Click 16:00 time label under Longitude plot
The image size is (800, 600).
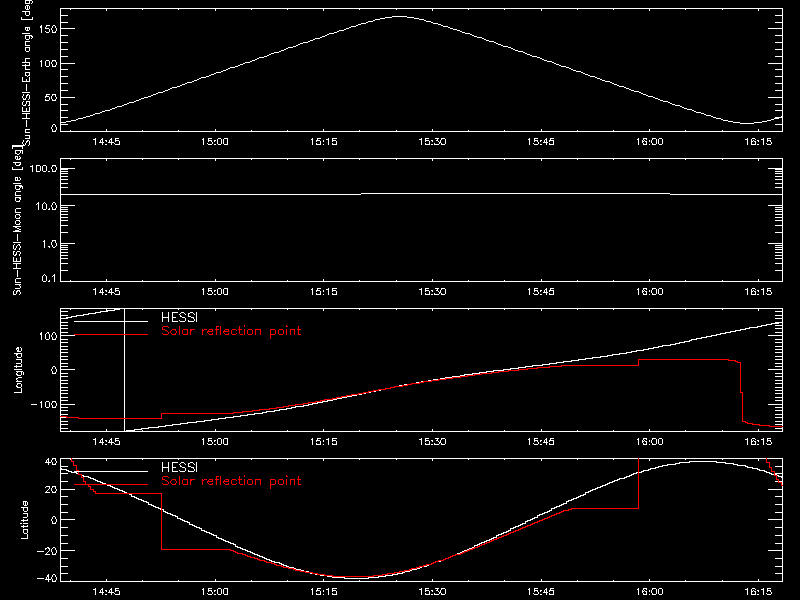pos(649,441)
